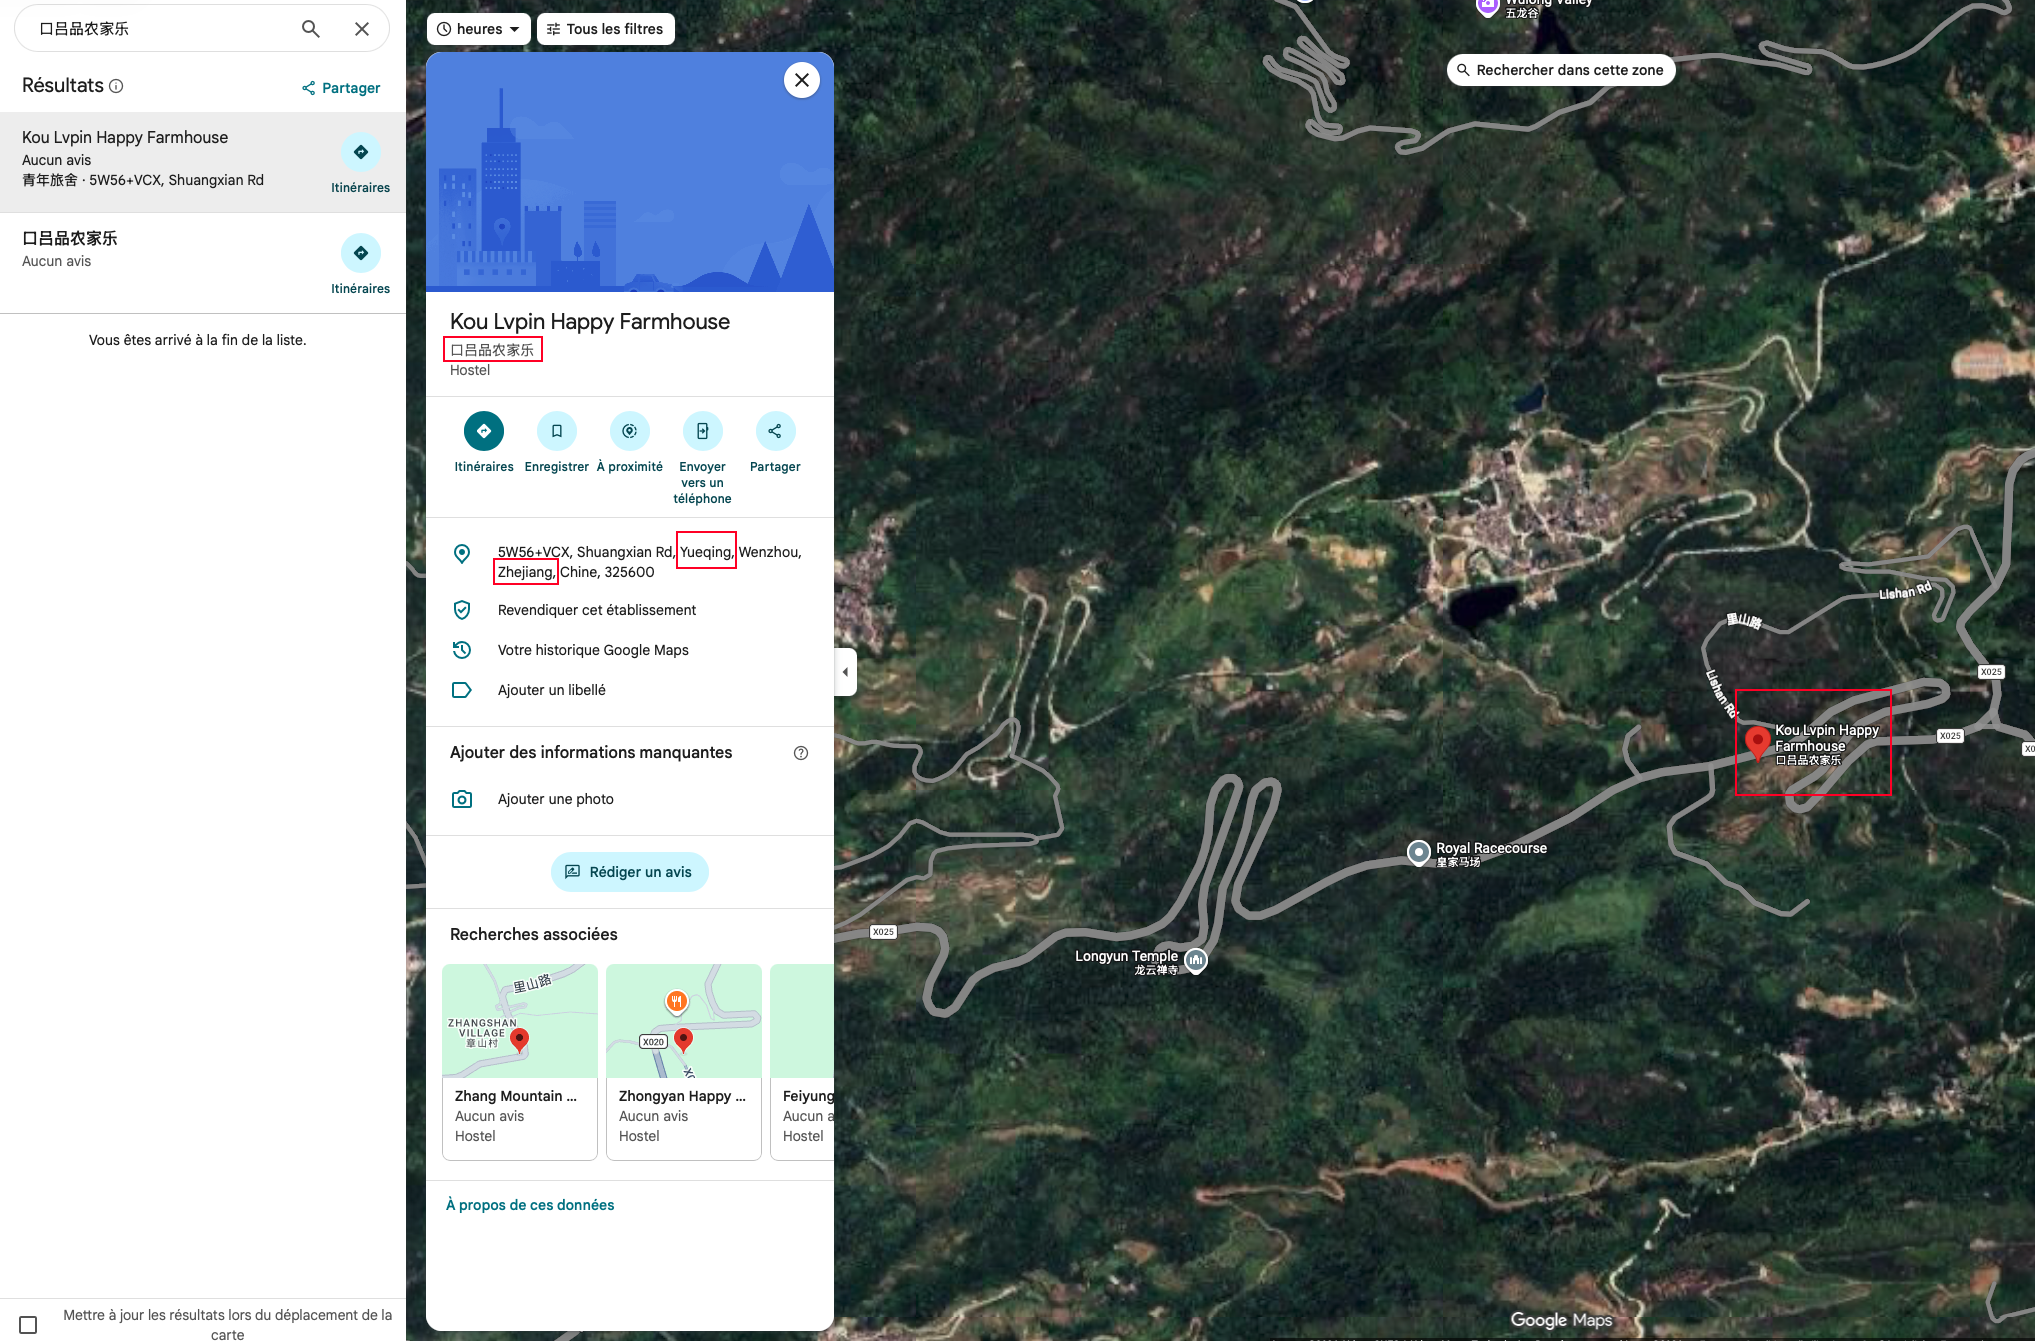Open Tous les filtres
2035x1341 pixels.
click(606, 29)
